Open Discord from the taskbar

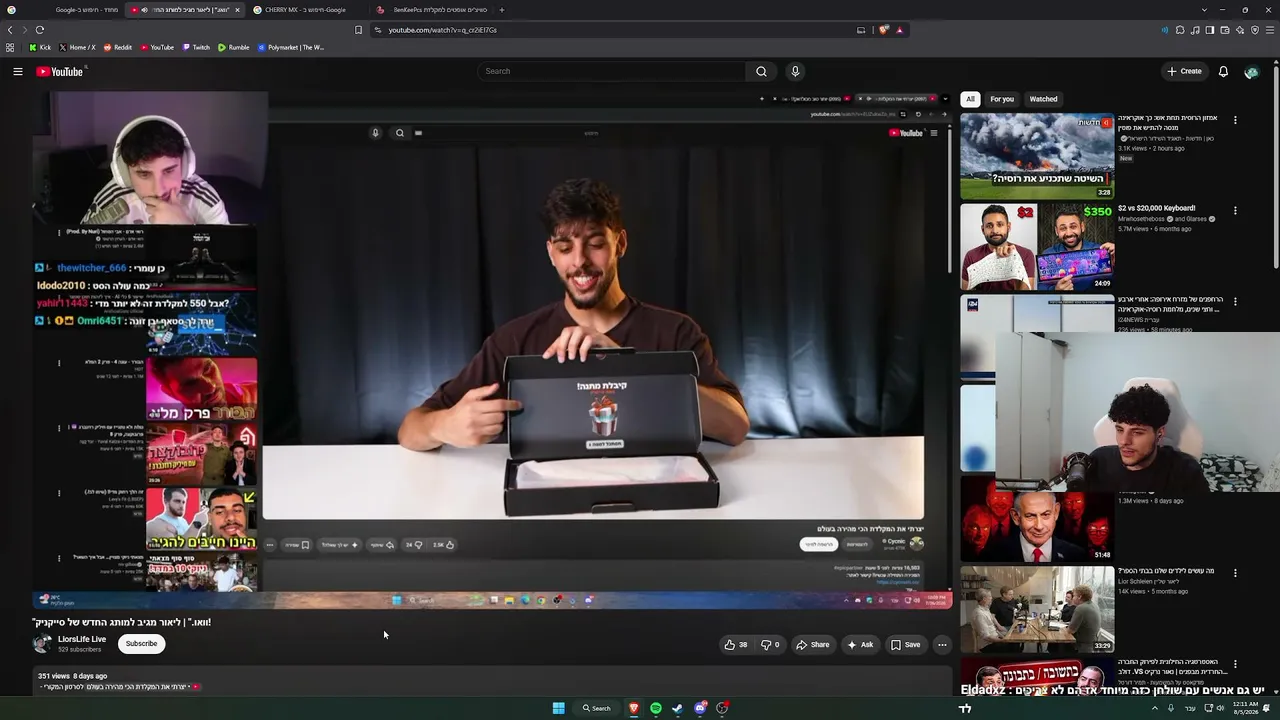click(x=700, y=708)
